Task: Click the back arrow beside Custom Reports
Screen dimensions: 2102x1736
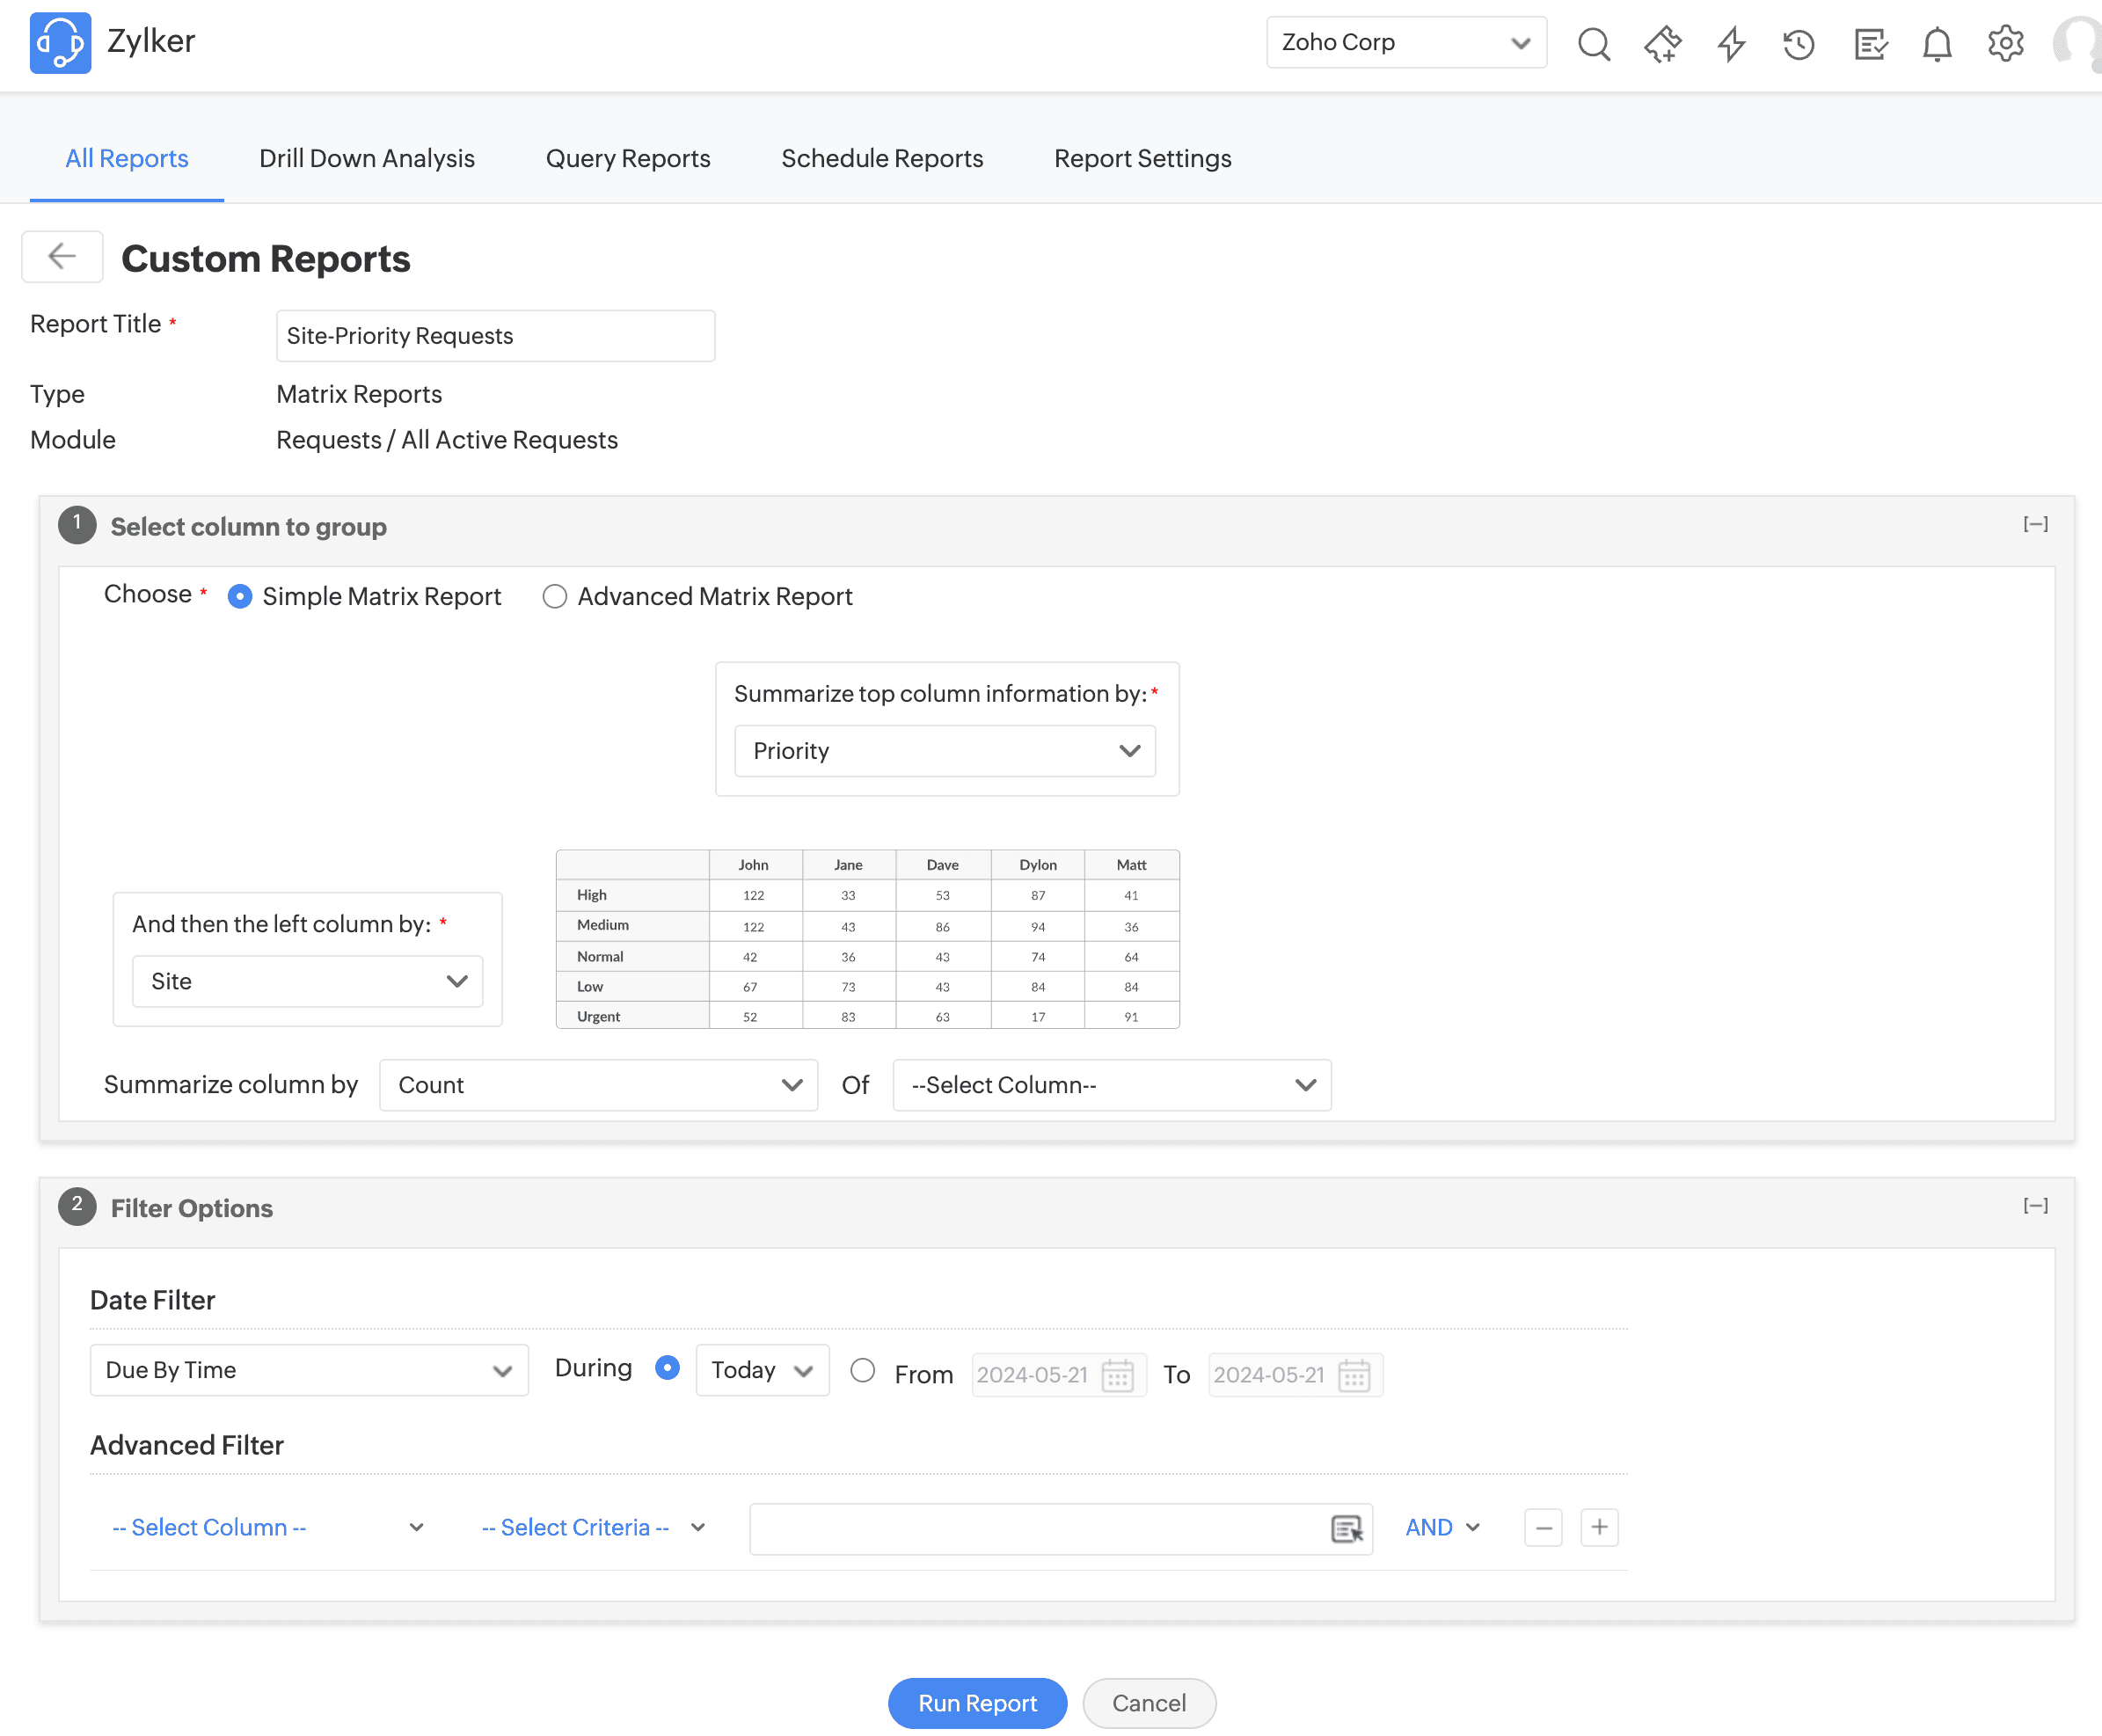Action: pyautogui.click(x=62, y=257)
